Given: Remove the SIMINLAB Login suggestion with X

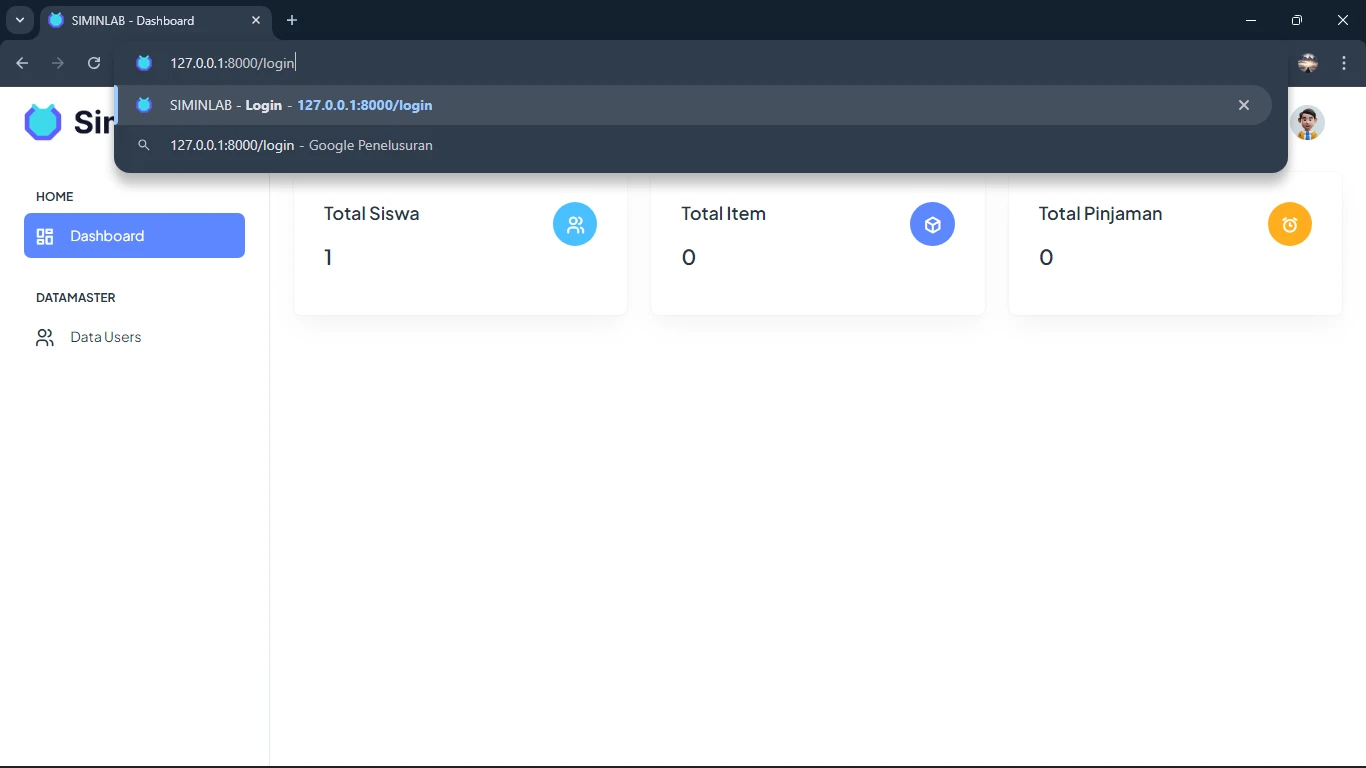Looking at the screenshot, I should [1244, 105].
